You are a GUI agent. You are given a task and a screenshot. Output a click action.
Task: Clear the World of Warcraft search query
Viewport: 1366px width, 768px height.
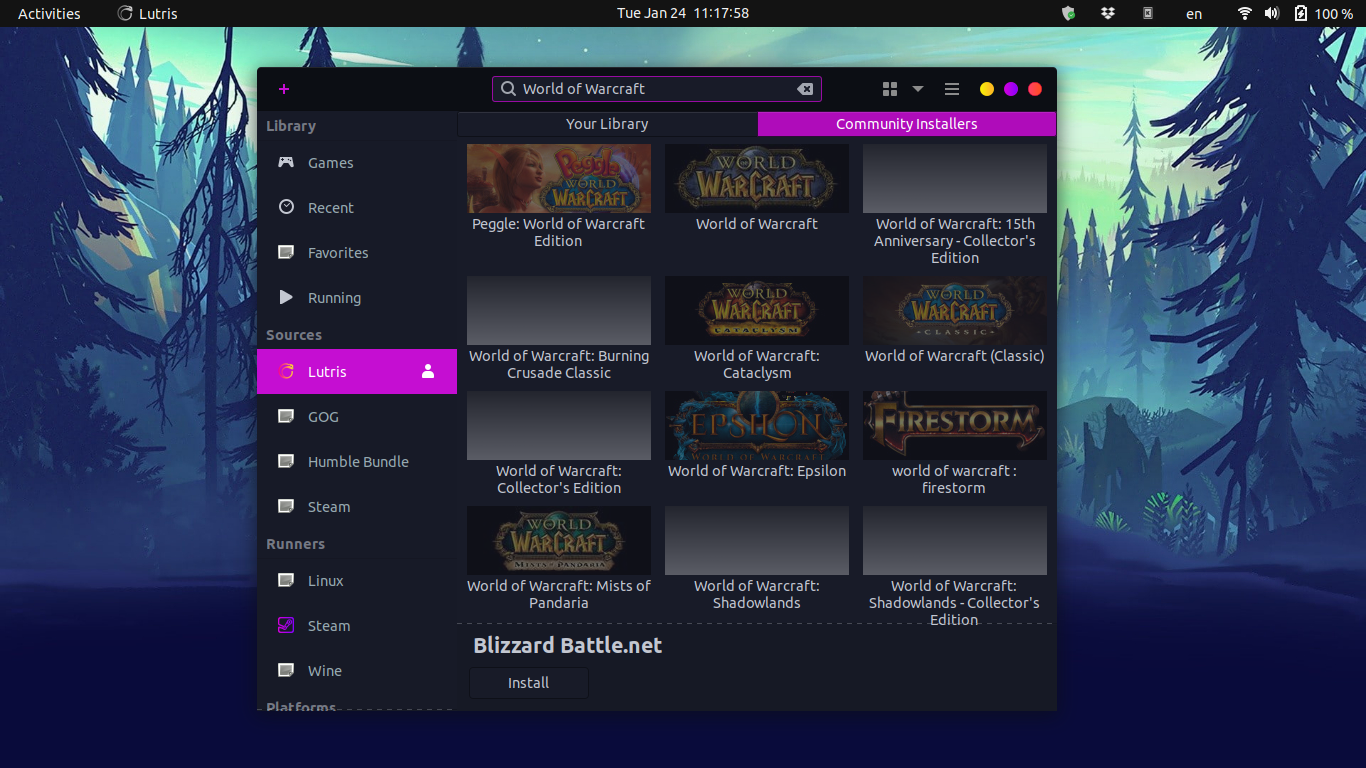806,88
